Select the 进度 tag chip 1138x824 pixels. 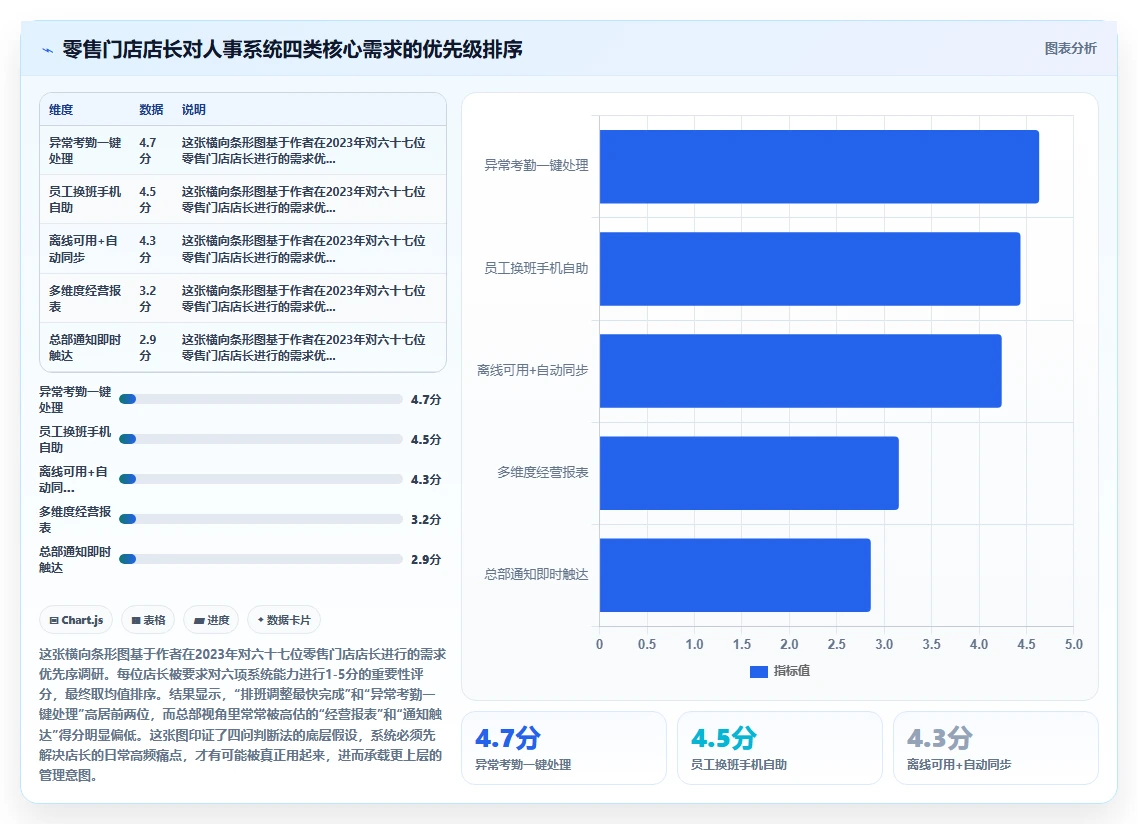tap(212, 620)
